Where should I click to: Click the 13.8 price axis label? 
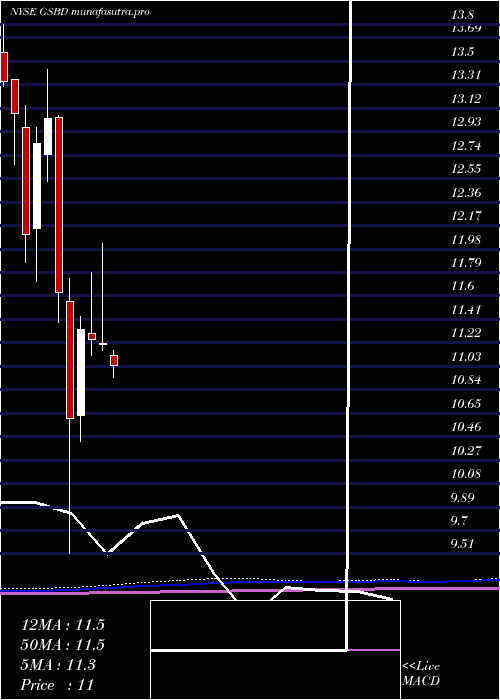pos(462,16)
